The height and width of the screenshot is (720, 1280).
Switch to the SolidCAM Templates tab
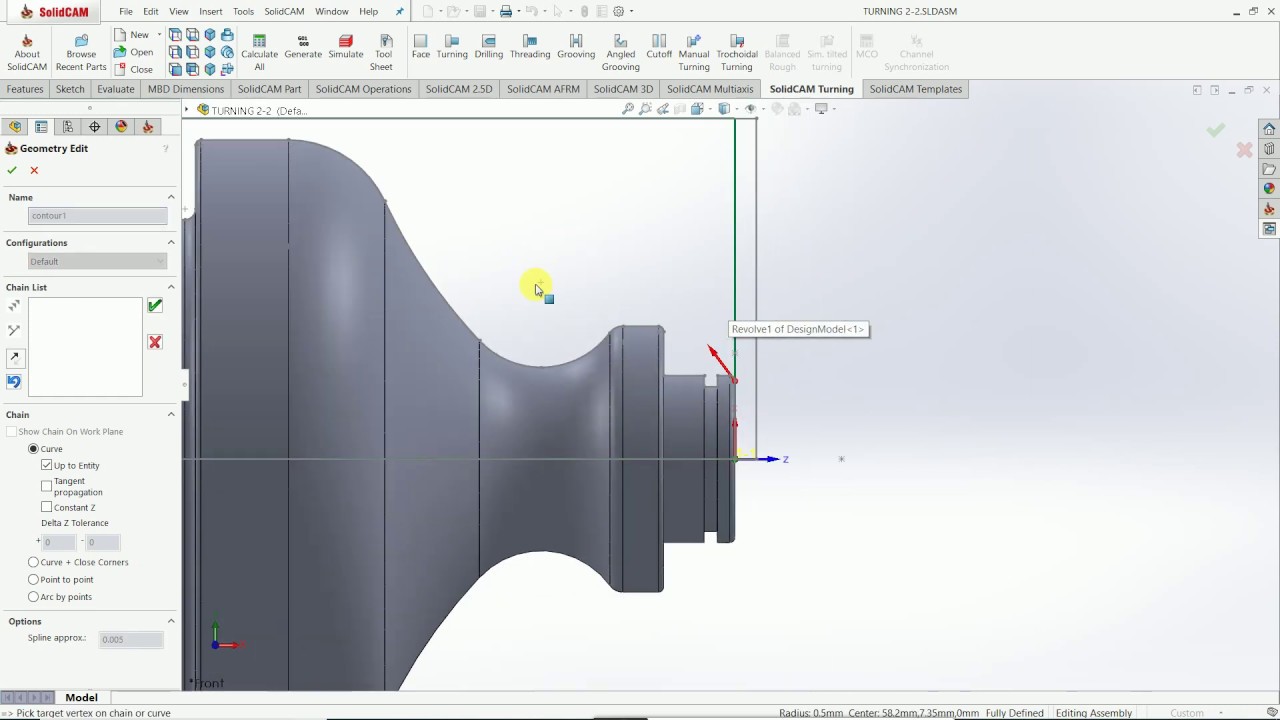[916, 89]
